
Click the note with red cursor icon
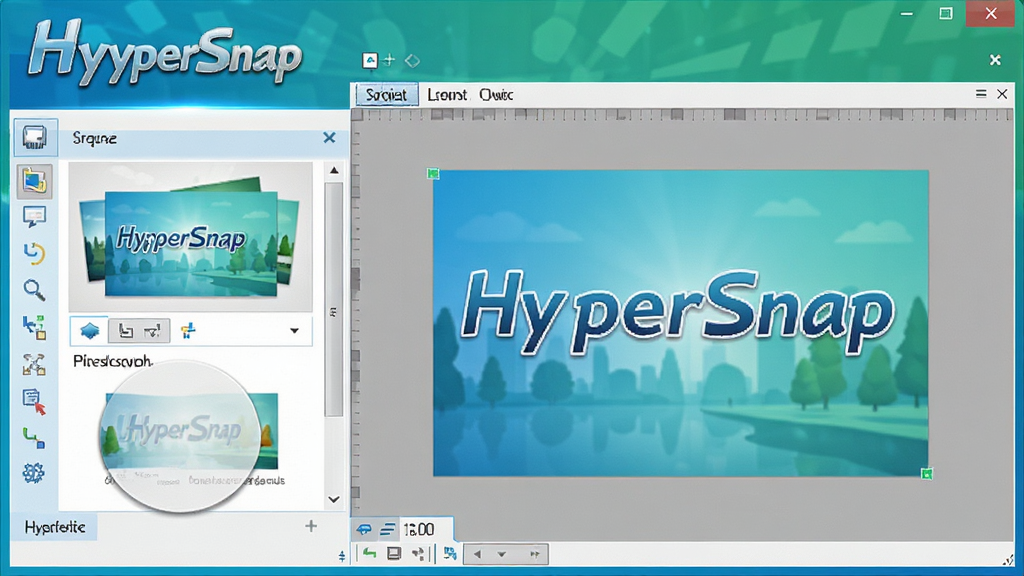click(x=34, y=401)
